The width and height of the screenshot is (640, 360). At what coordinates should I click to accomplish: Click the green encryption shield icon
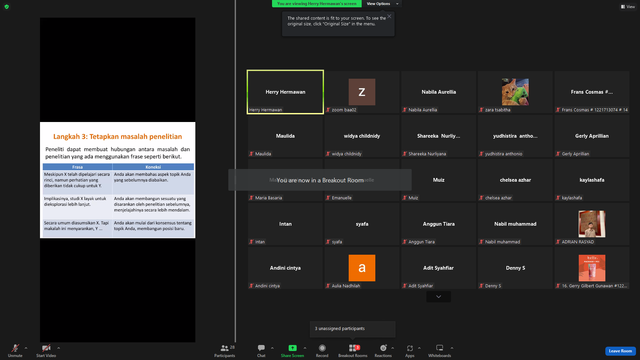coord(7,7)
